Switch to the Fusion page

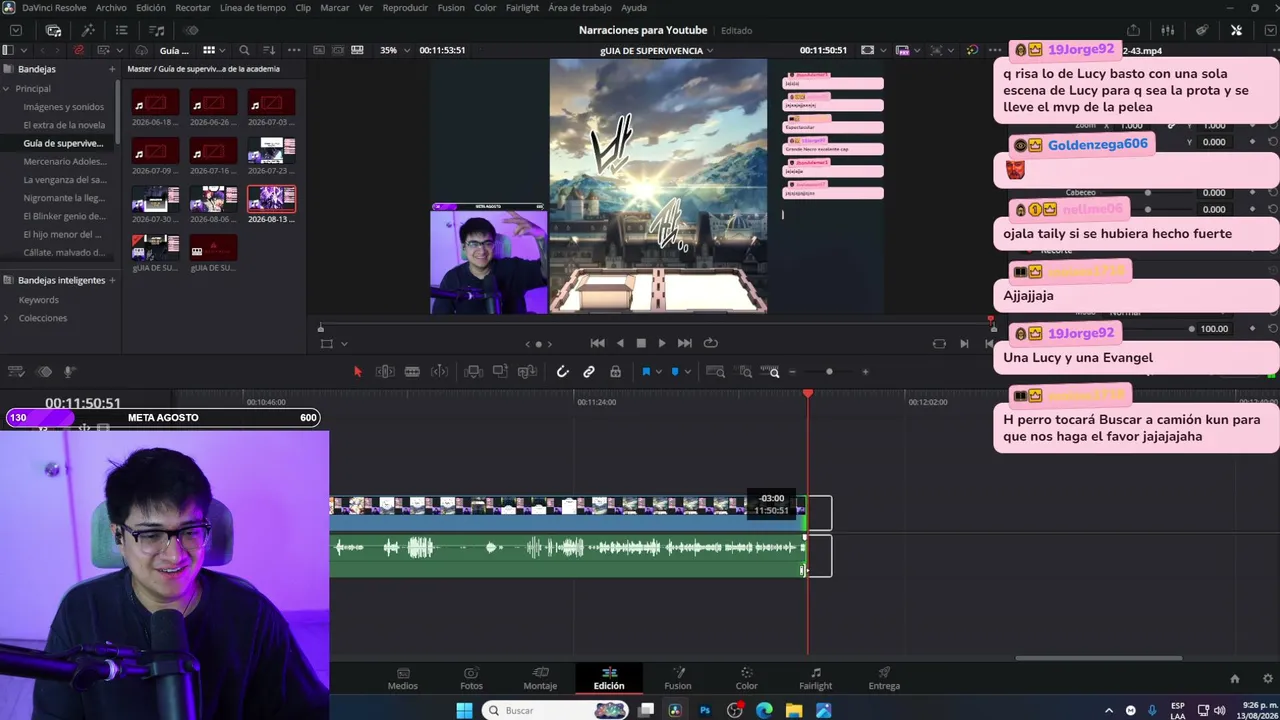click(x=678, y=679)
